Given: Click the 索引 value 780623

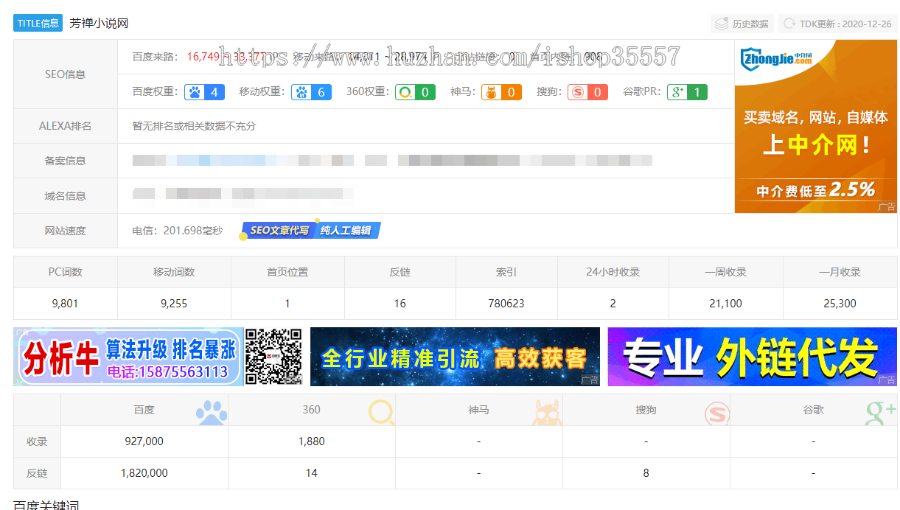Looking at the screenshot, I should 506,303.
